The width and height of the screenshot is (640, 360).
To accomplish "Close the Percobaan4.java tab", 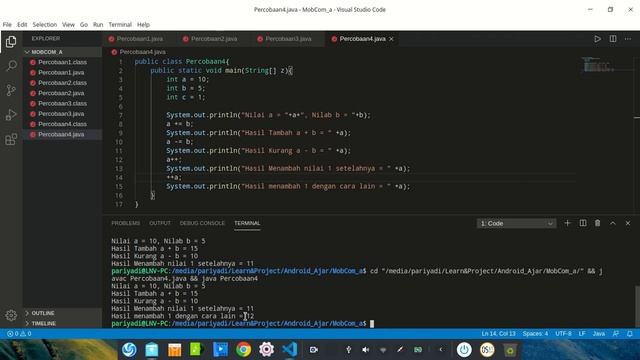I will click(x=391, y=39).
